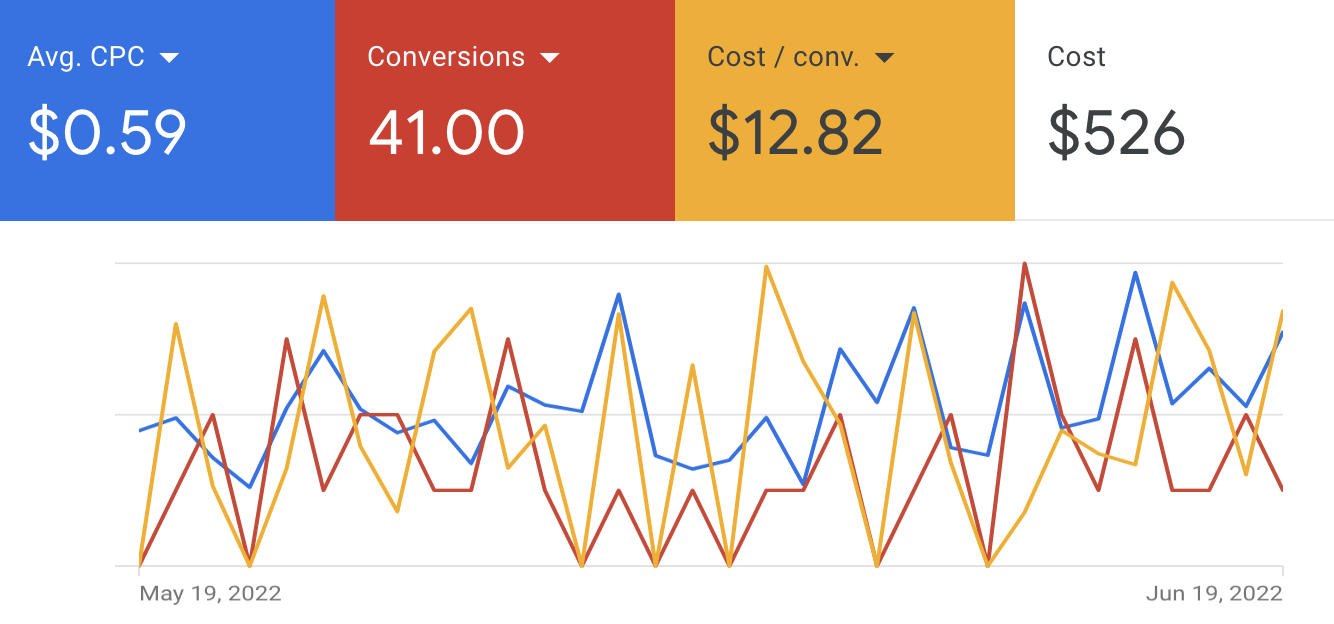The image size is (1334, 624).
Task: Click the $0.59 average CPC value
Action: pyautogui.click(x=107, y=133)
